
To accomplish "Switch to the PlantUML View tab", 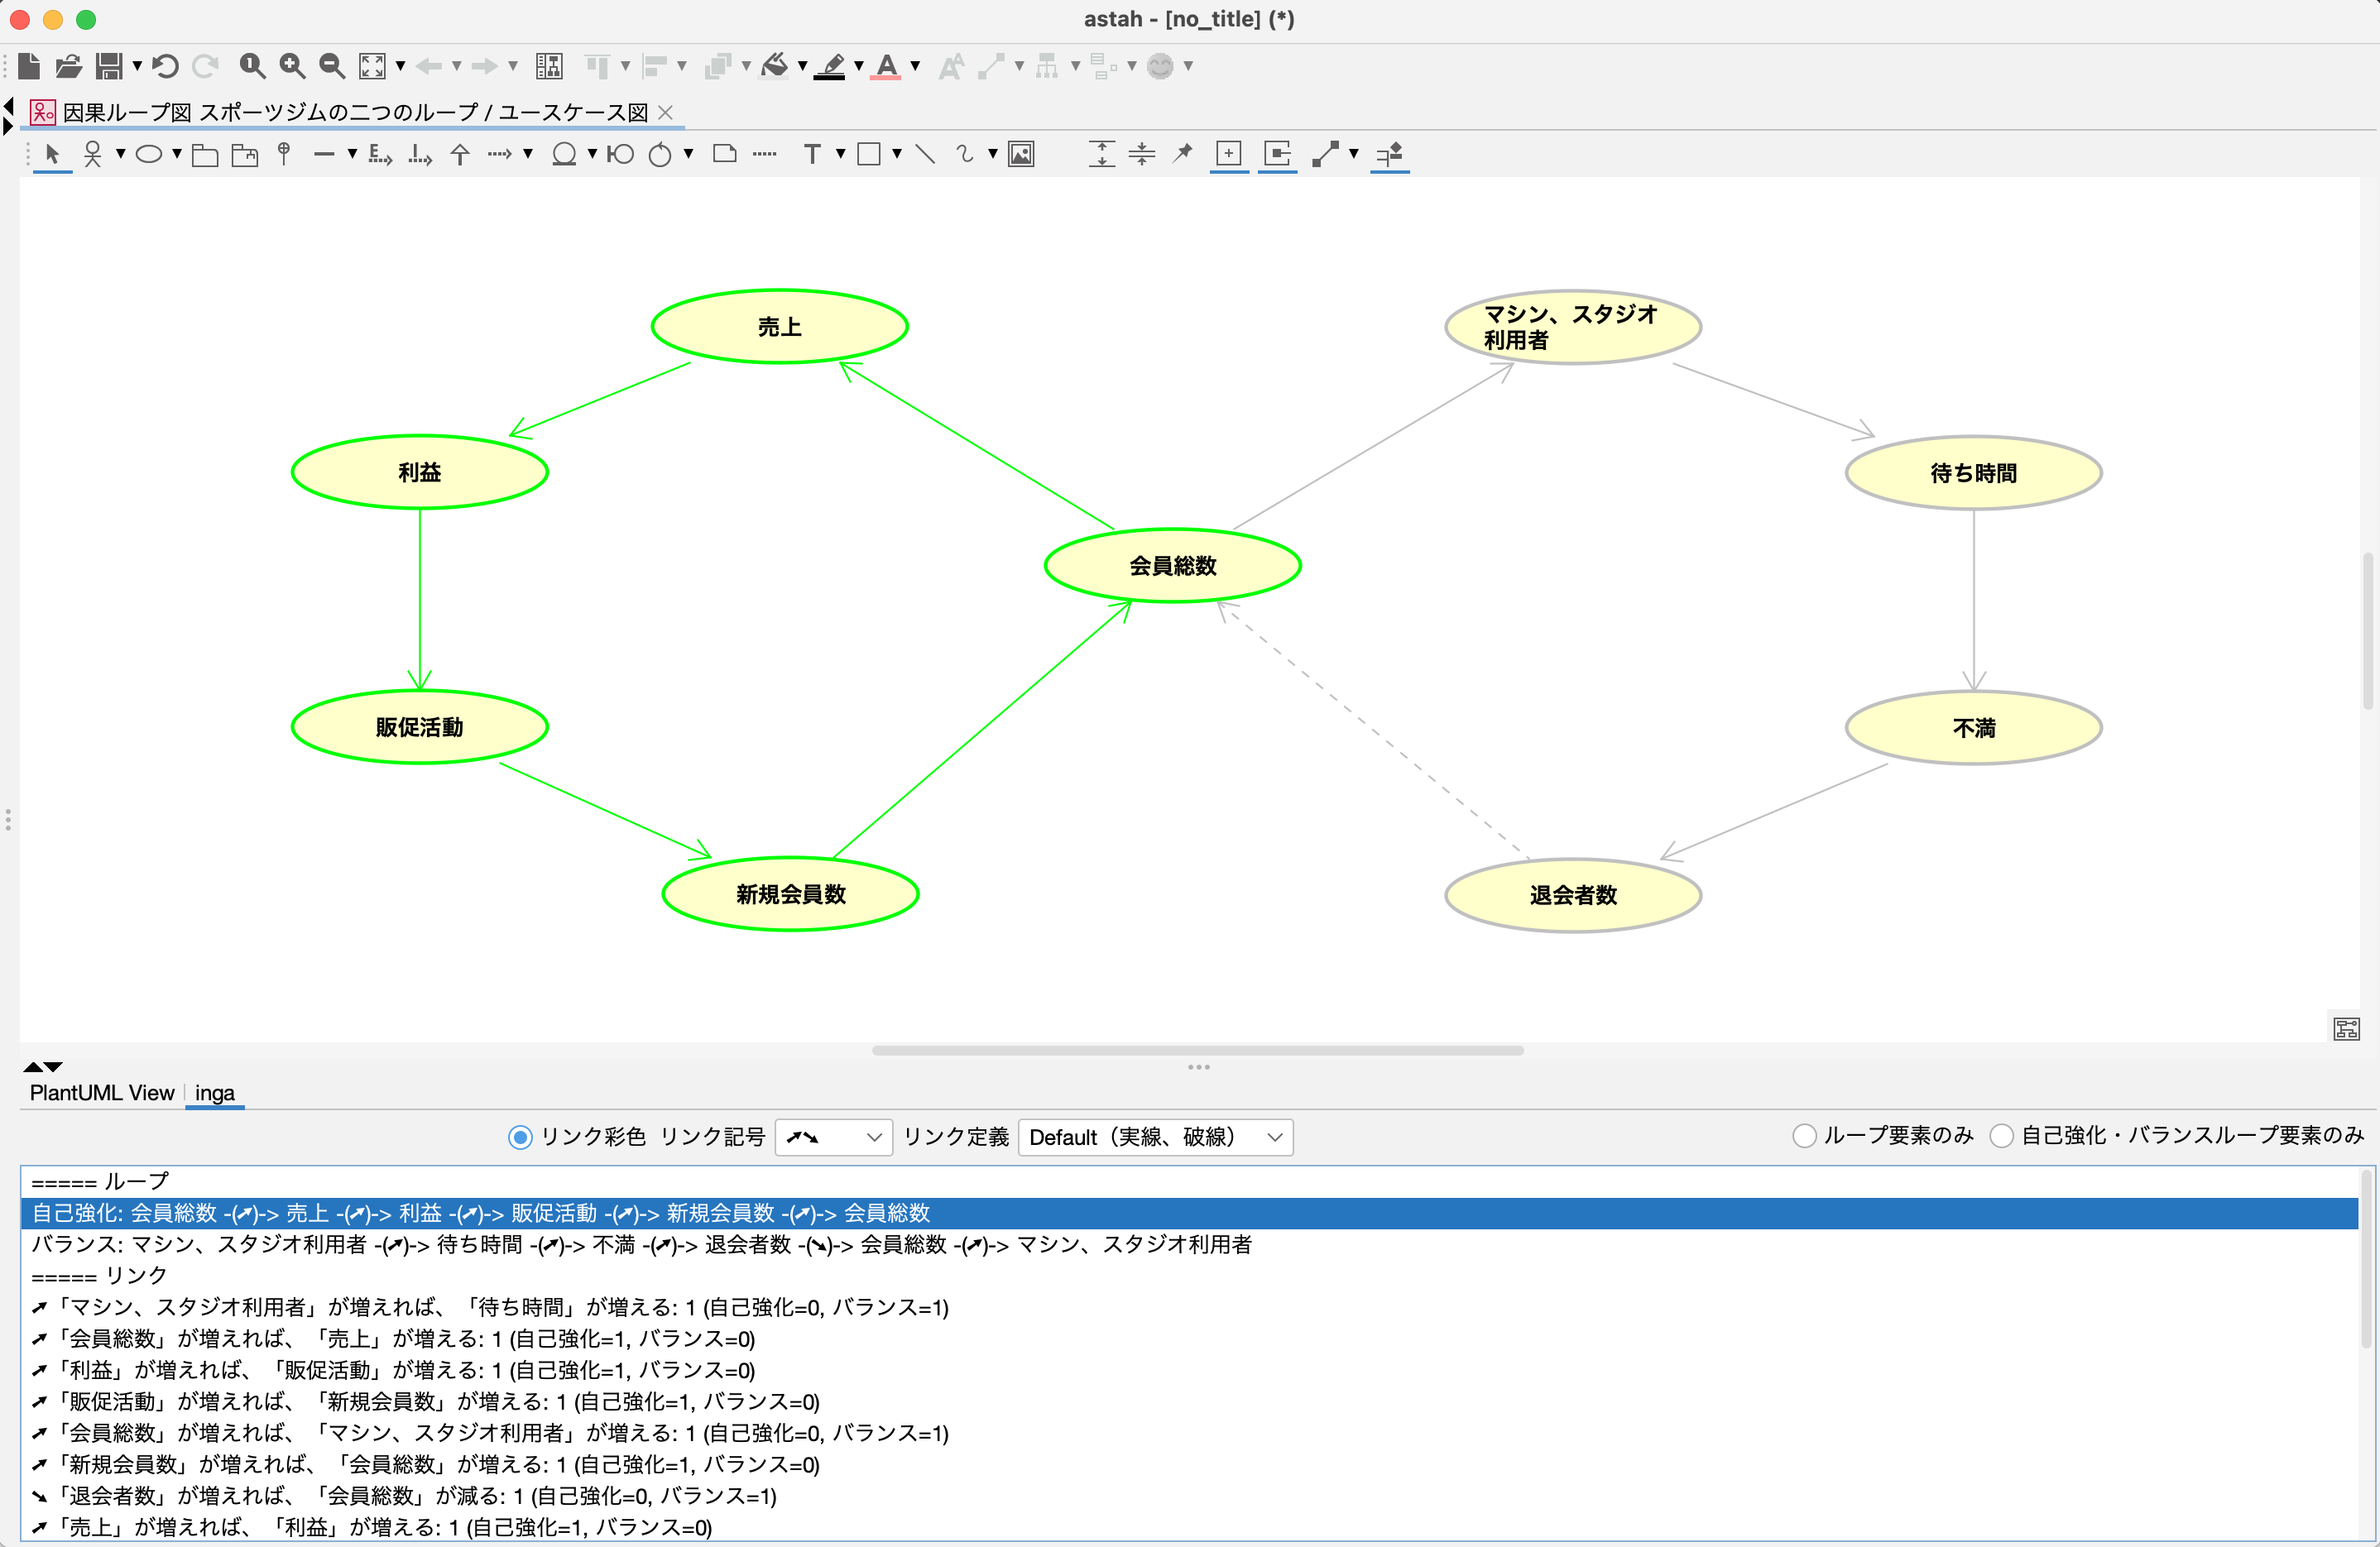I will (x=102, y=1093).
